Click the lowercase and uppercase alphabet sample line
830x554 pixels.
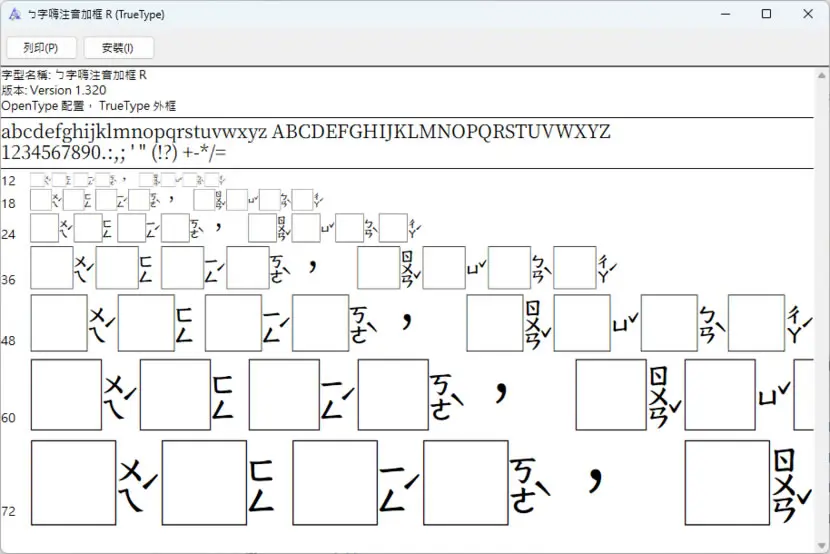pos(306,132)
